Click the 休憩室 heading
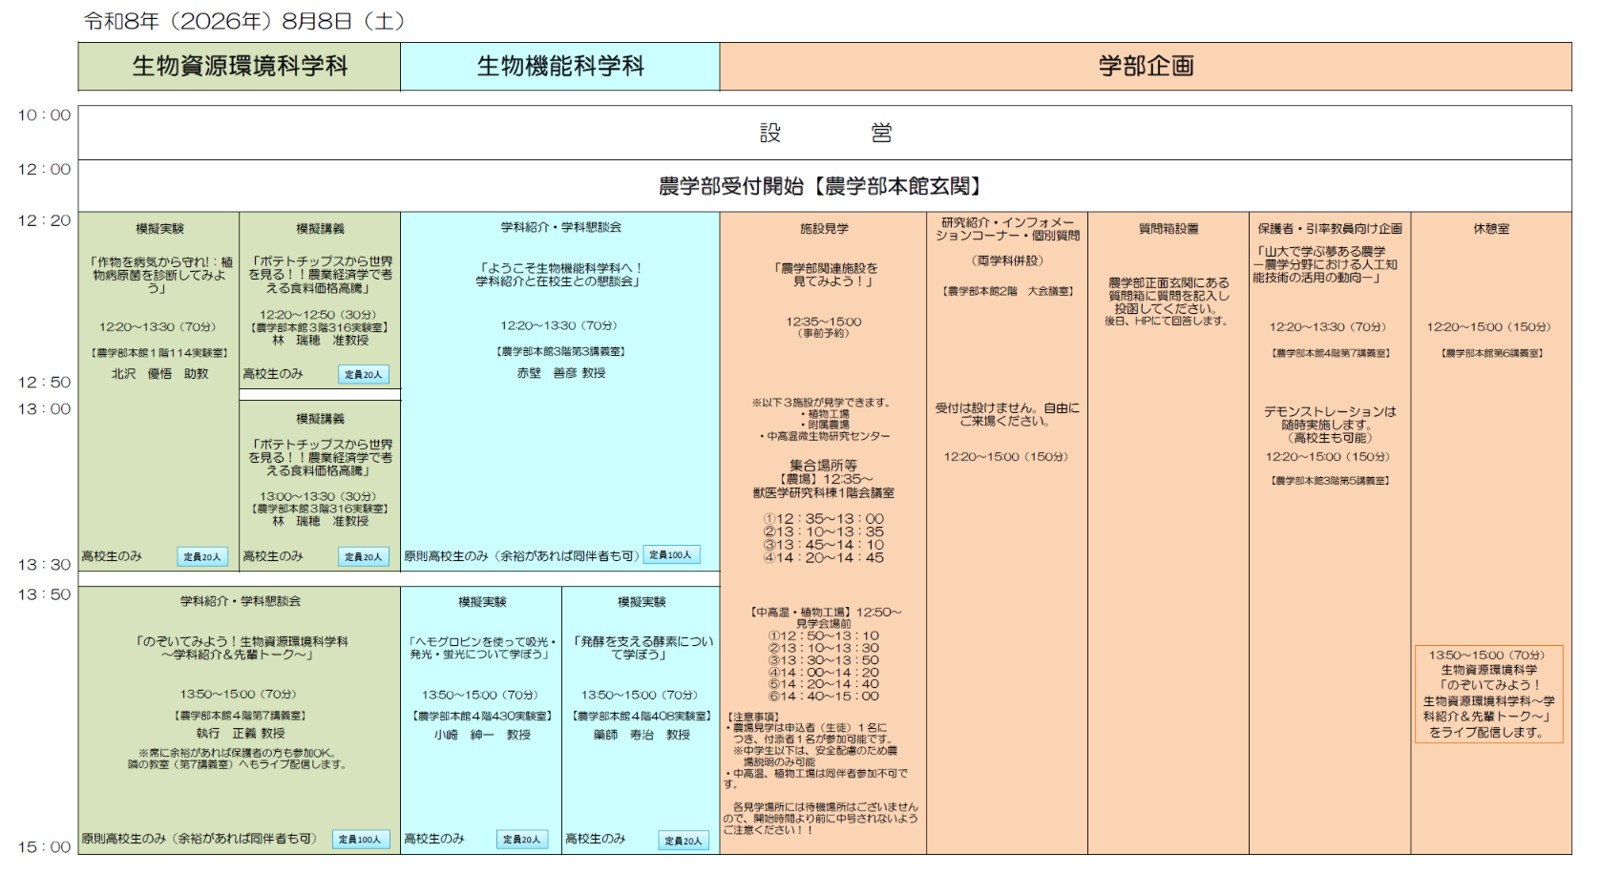 pyautogui.click(x=1491, y=229)
